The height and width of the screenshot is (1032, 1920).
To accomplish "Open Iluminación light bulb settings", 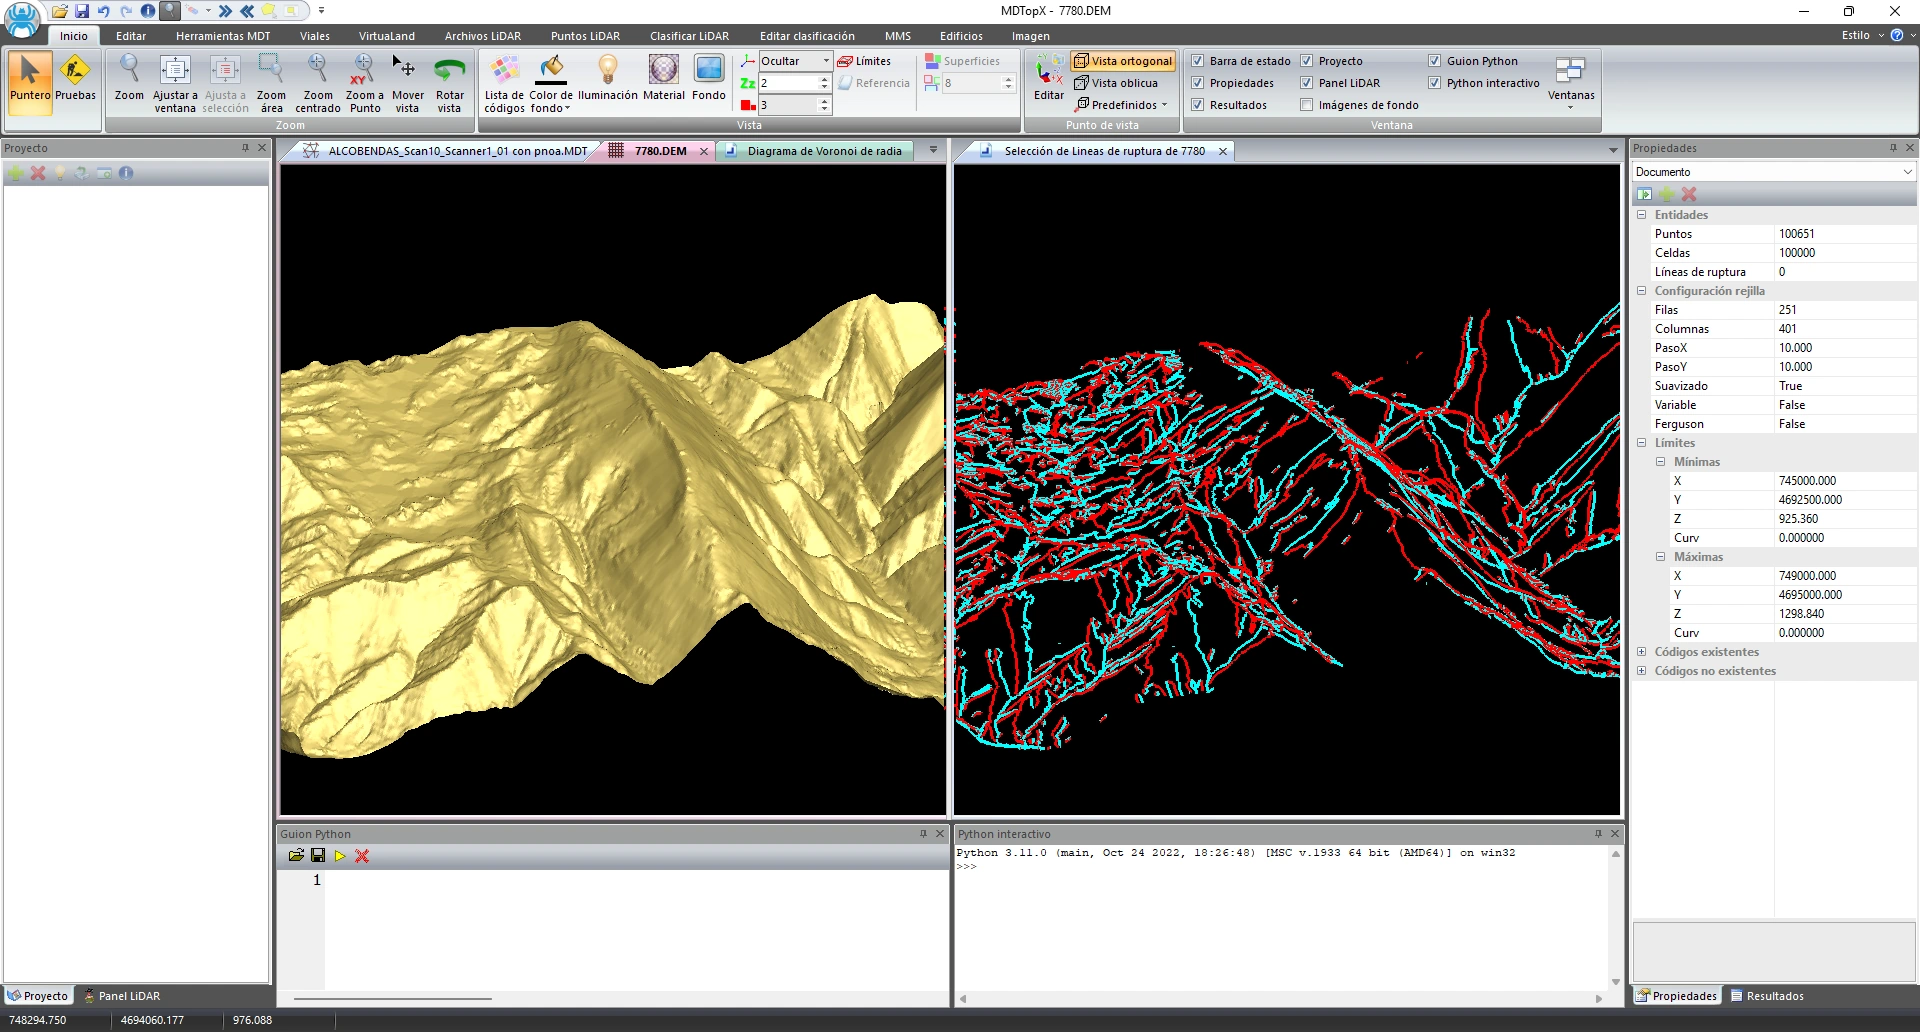I will pyautogui.click(x=607, y=80).
